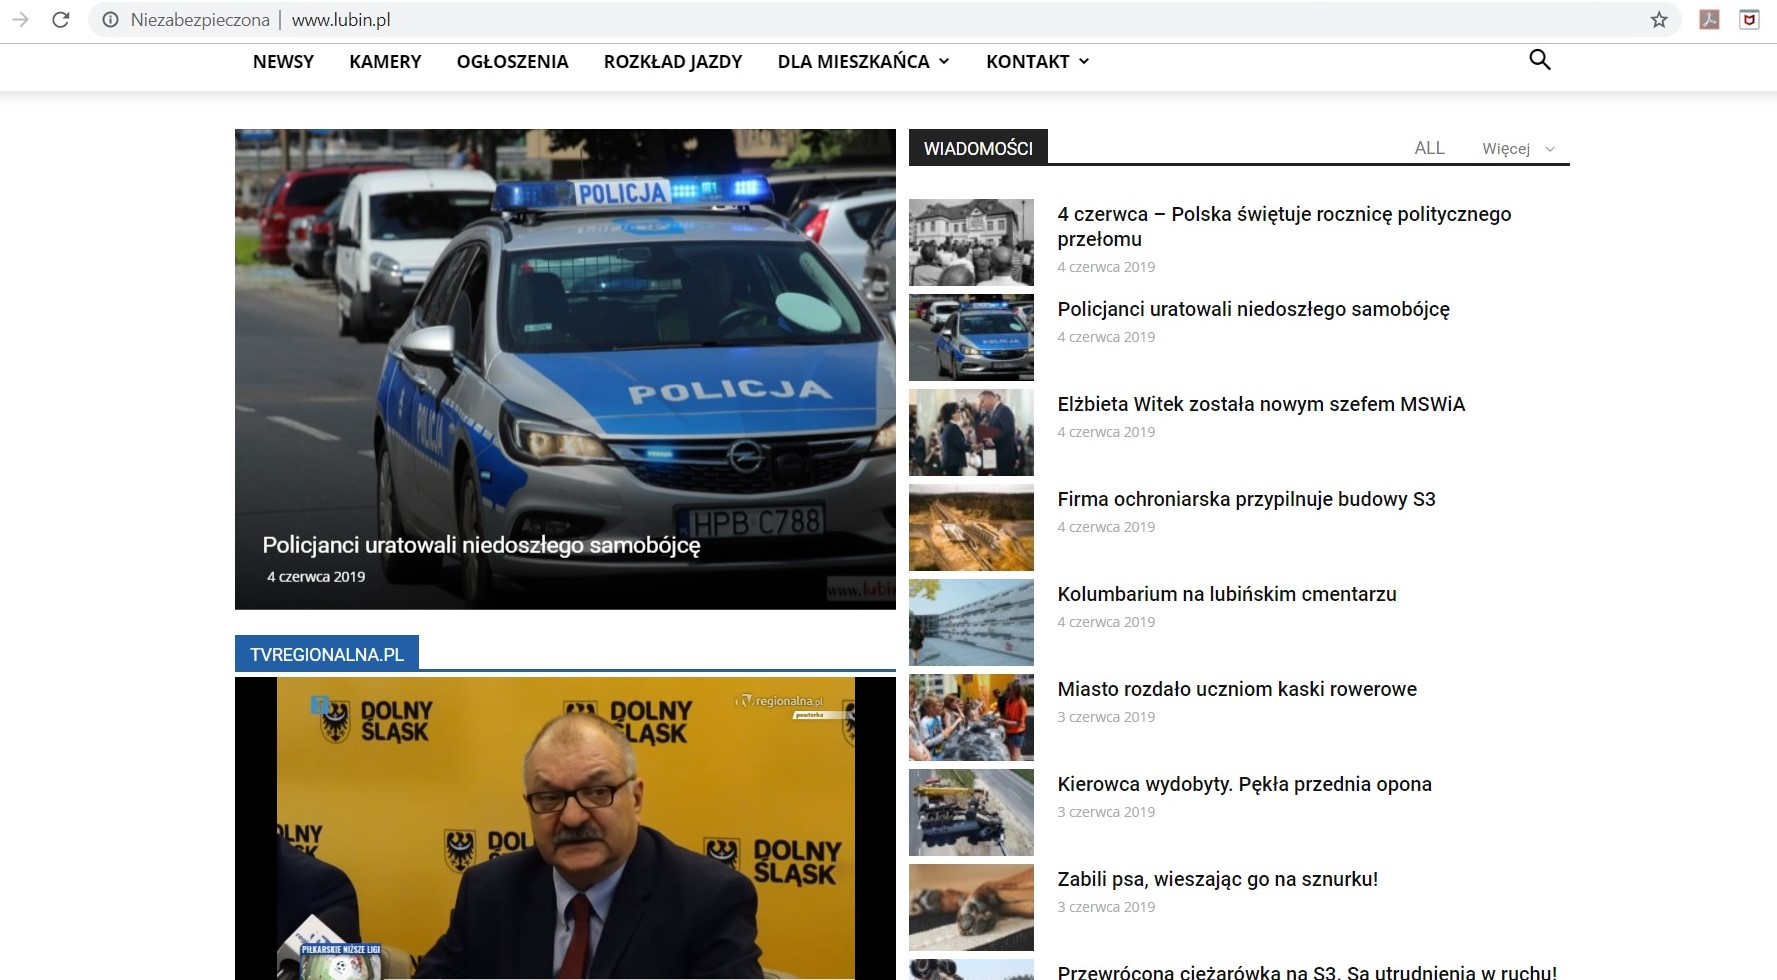1777x980 pixels.
Task: Bookmark the page with the star icon
Action: pos(1656,18)
